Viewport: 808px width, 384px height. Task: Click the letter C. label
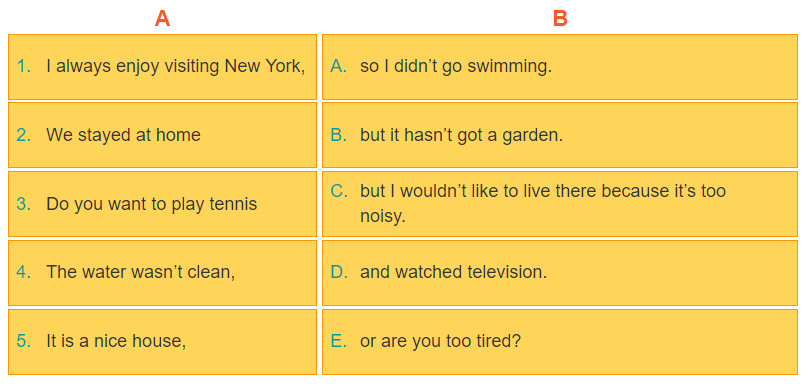(x=340, y=191)
